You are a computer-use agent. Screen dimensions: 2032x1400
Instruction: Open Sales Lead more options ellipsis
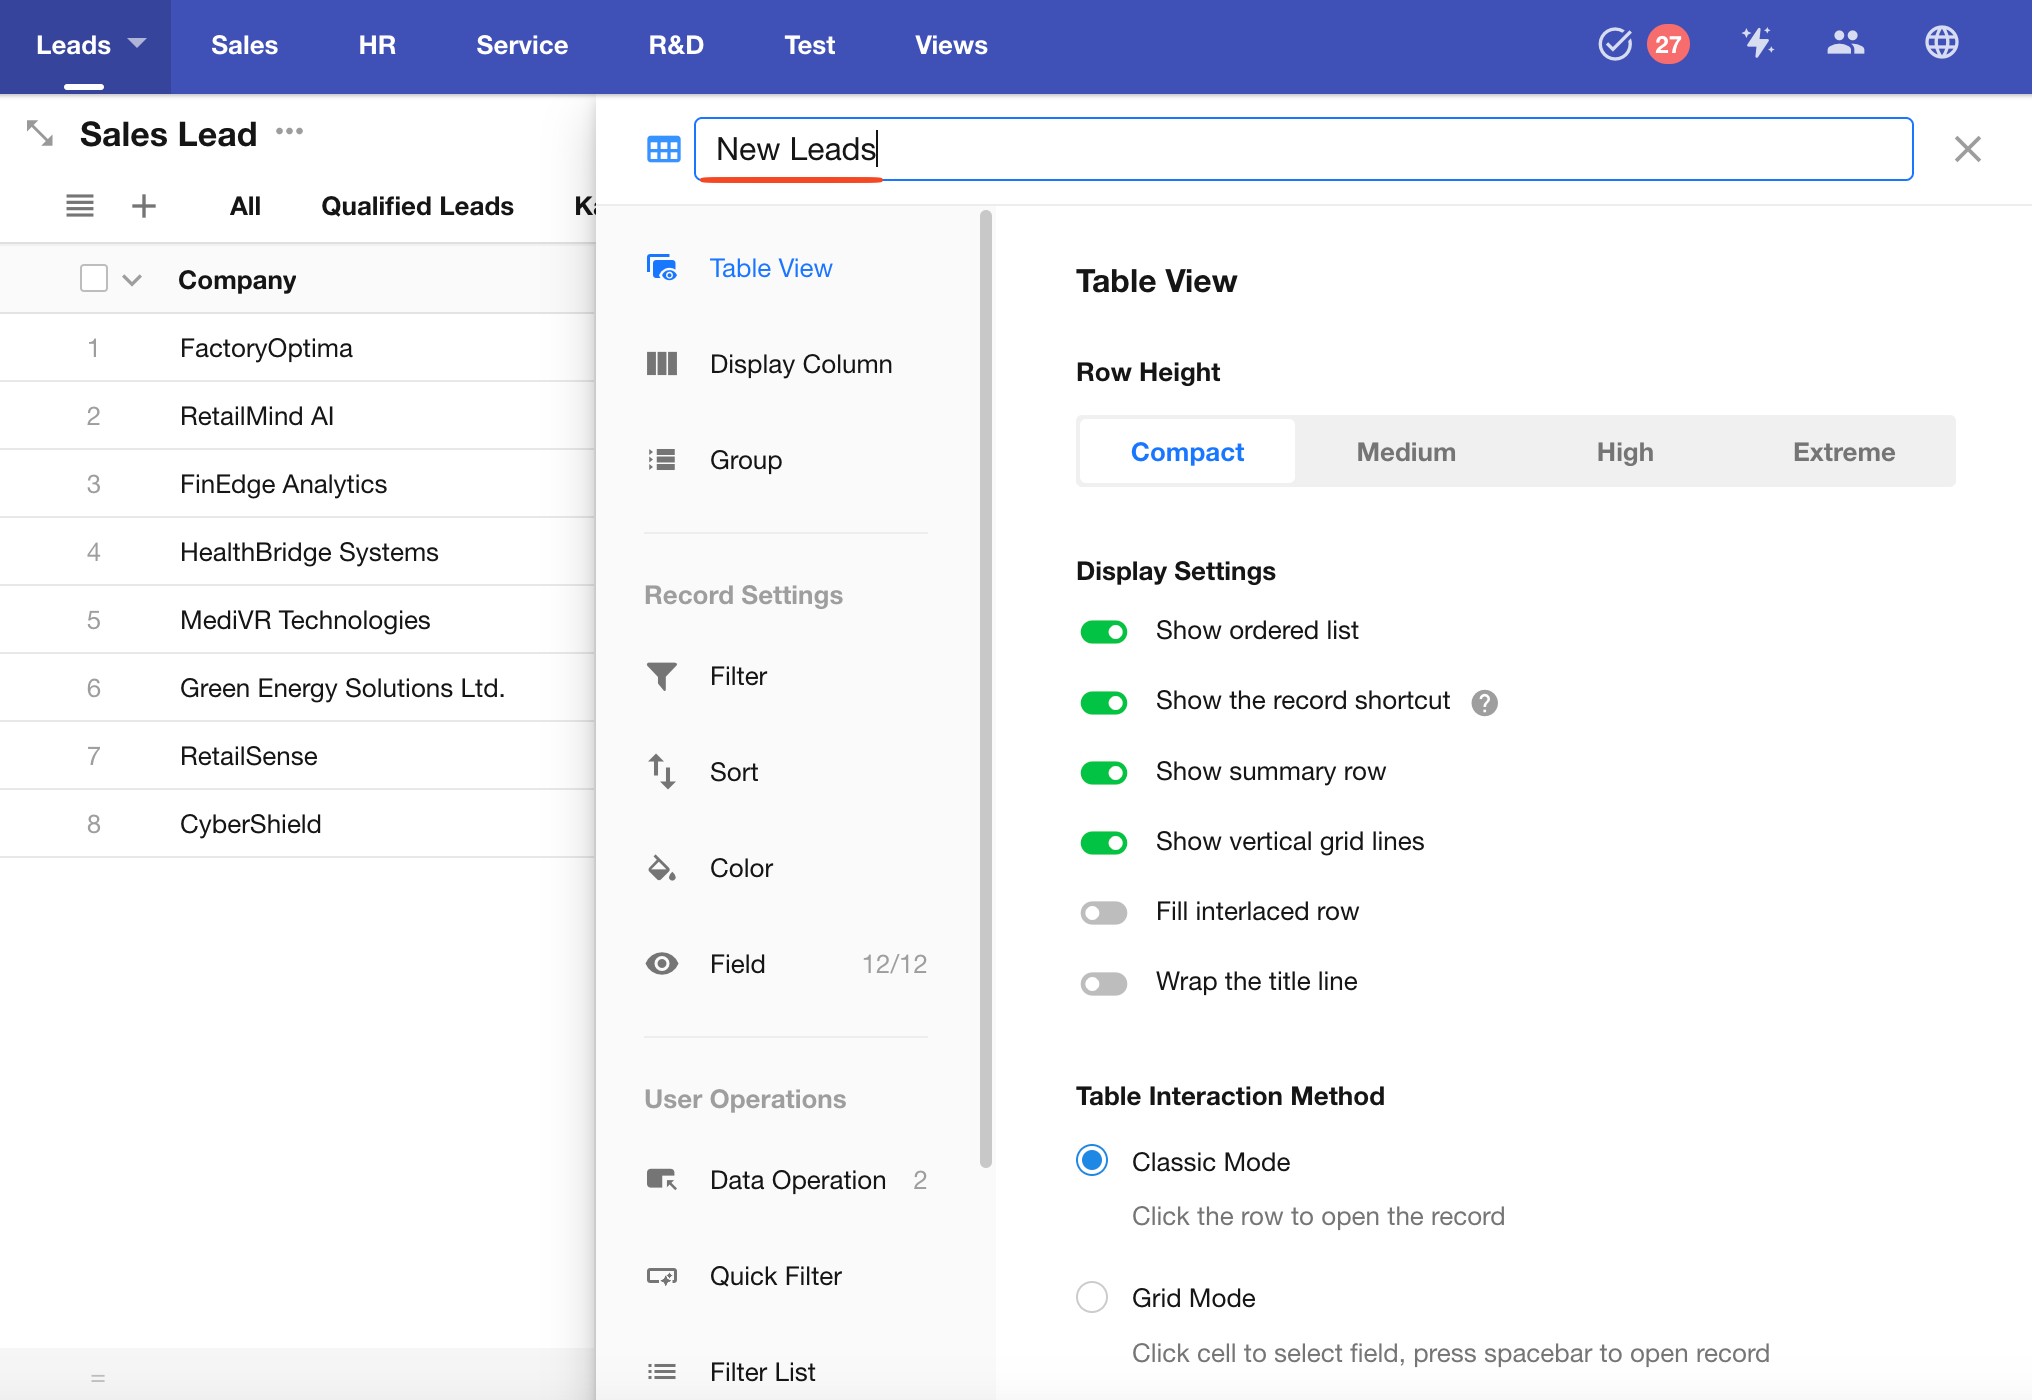pos(290,132)
